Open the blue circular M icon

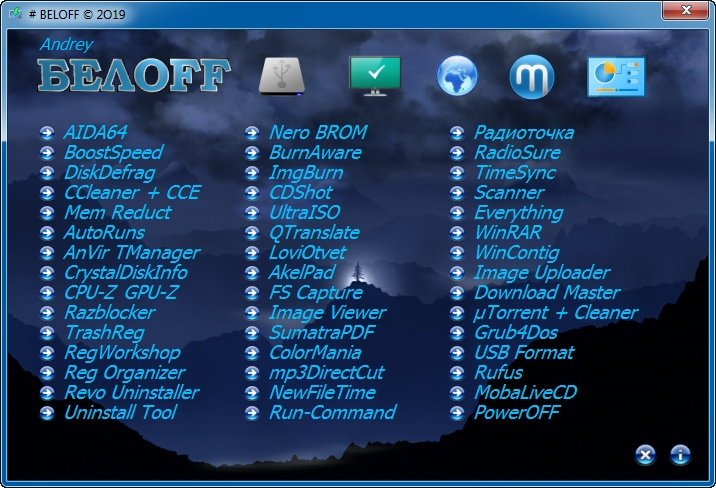[x=531, y=77]
